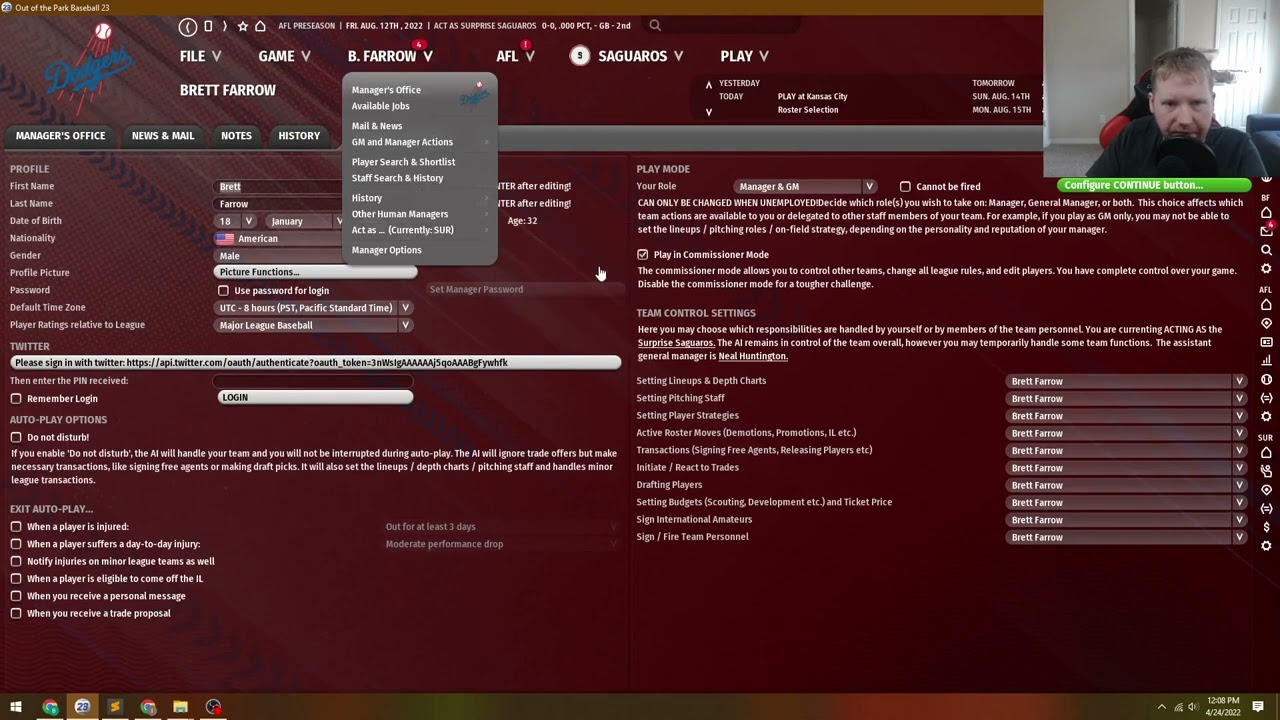The image size is (1280, 720).
Task: Click the schedule scroll-down arrow below Today
Action: (x=709, y=112)
